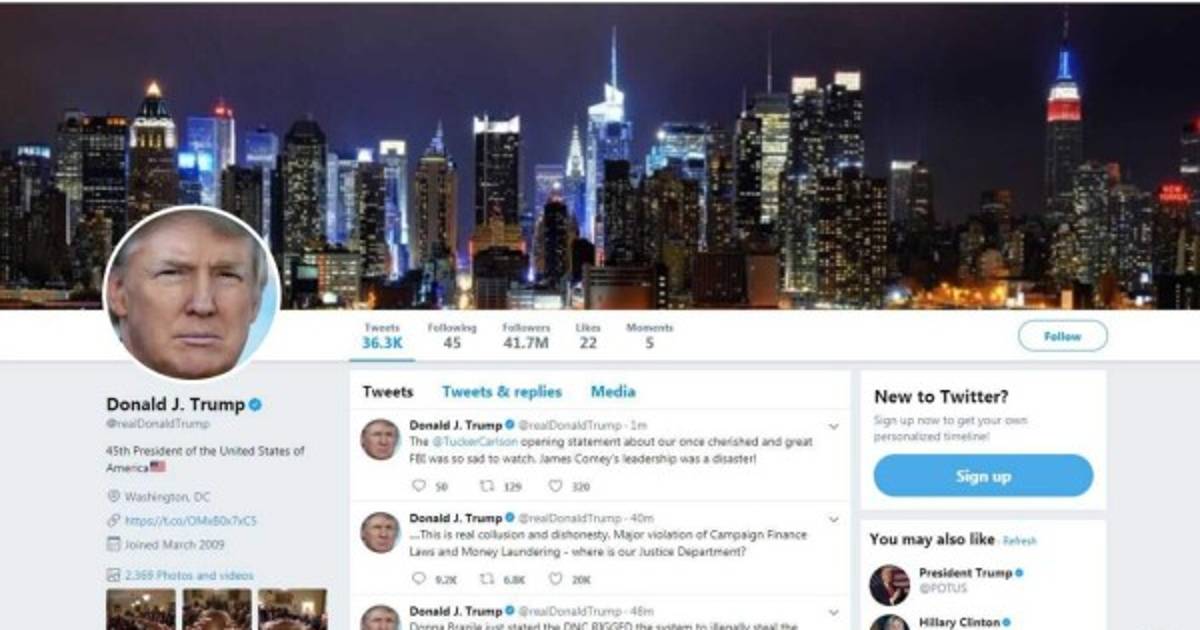Click reply icon on the collusion tweet
Screen dimensions: 1200x630
tap(418, 579)
